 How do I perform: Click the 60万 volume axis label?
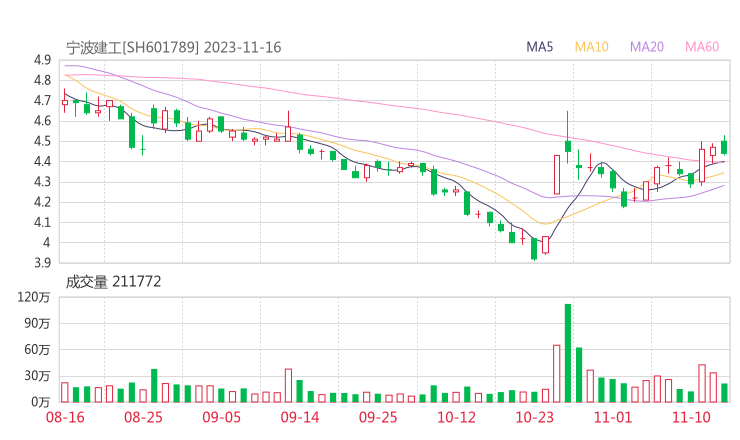tap(37, 350)
